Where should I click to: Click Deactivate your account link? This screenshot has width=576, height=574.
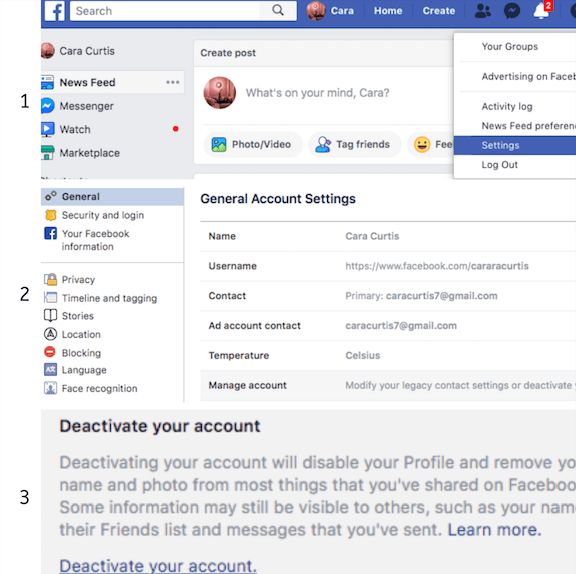pyautogui.click(x=158, y=566)
